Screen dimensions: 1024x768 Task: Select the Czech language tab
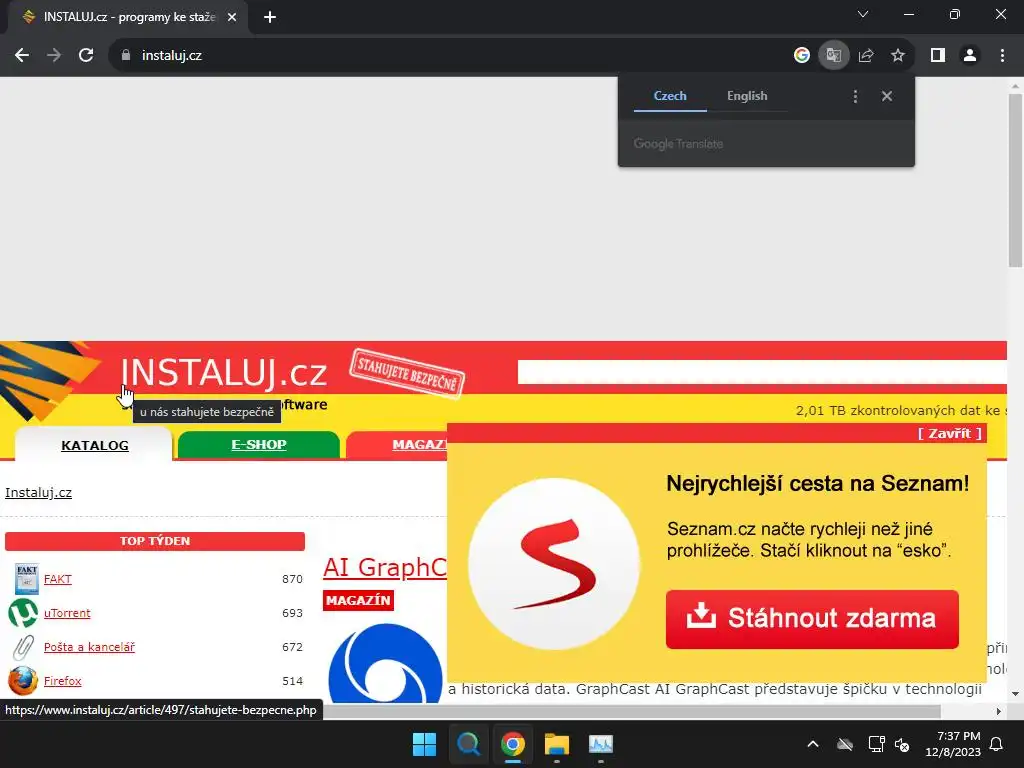click(x=670, y=96)
